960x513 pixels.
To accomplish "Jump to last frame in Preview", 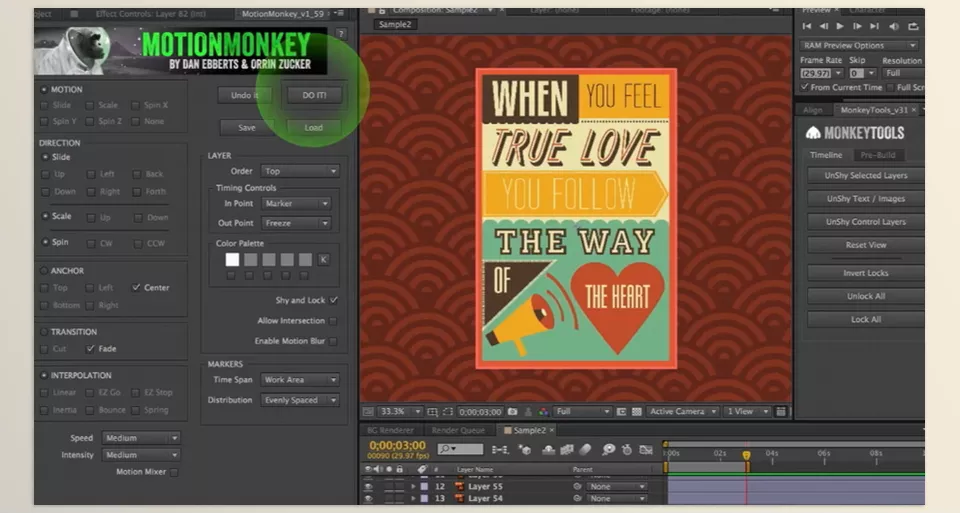I will click(874, 26).
